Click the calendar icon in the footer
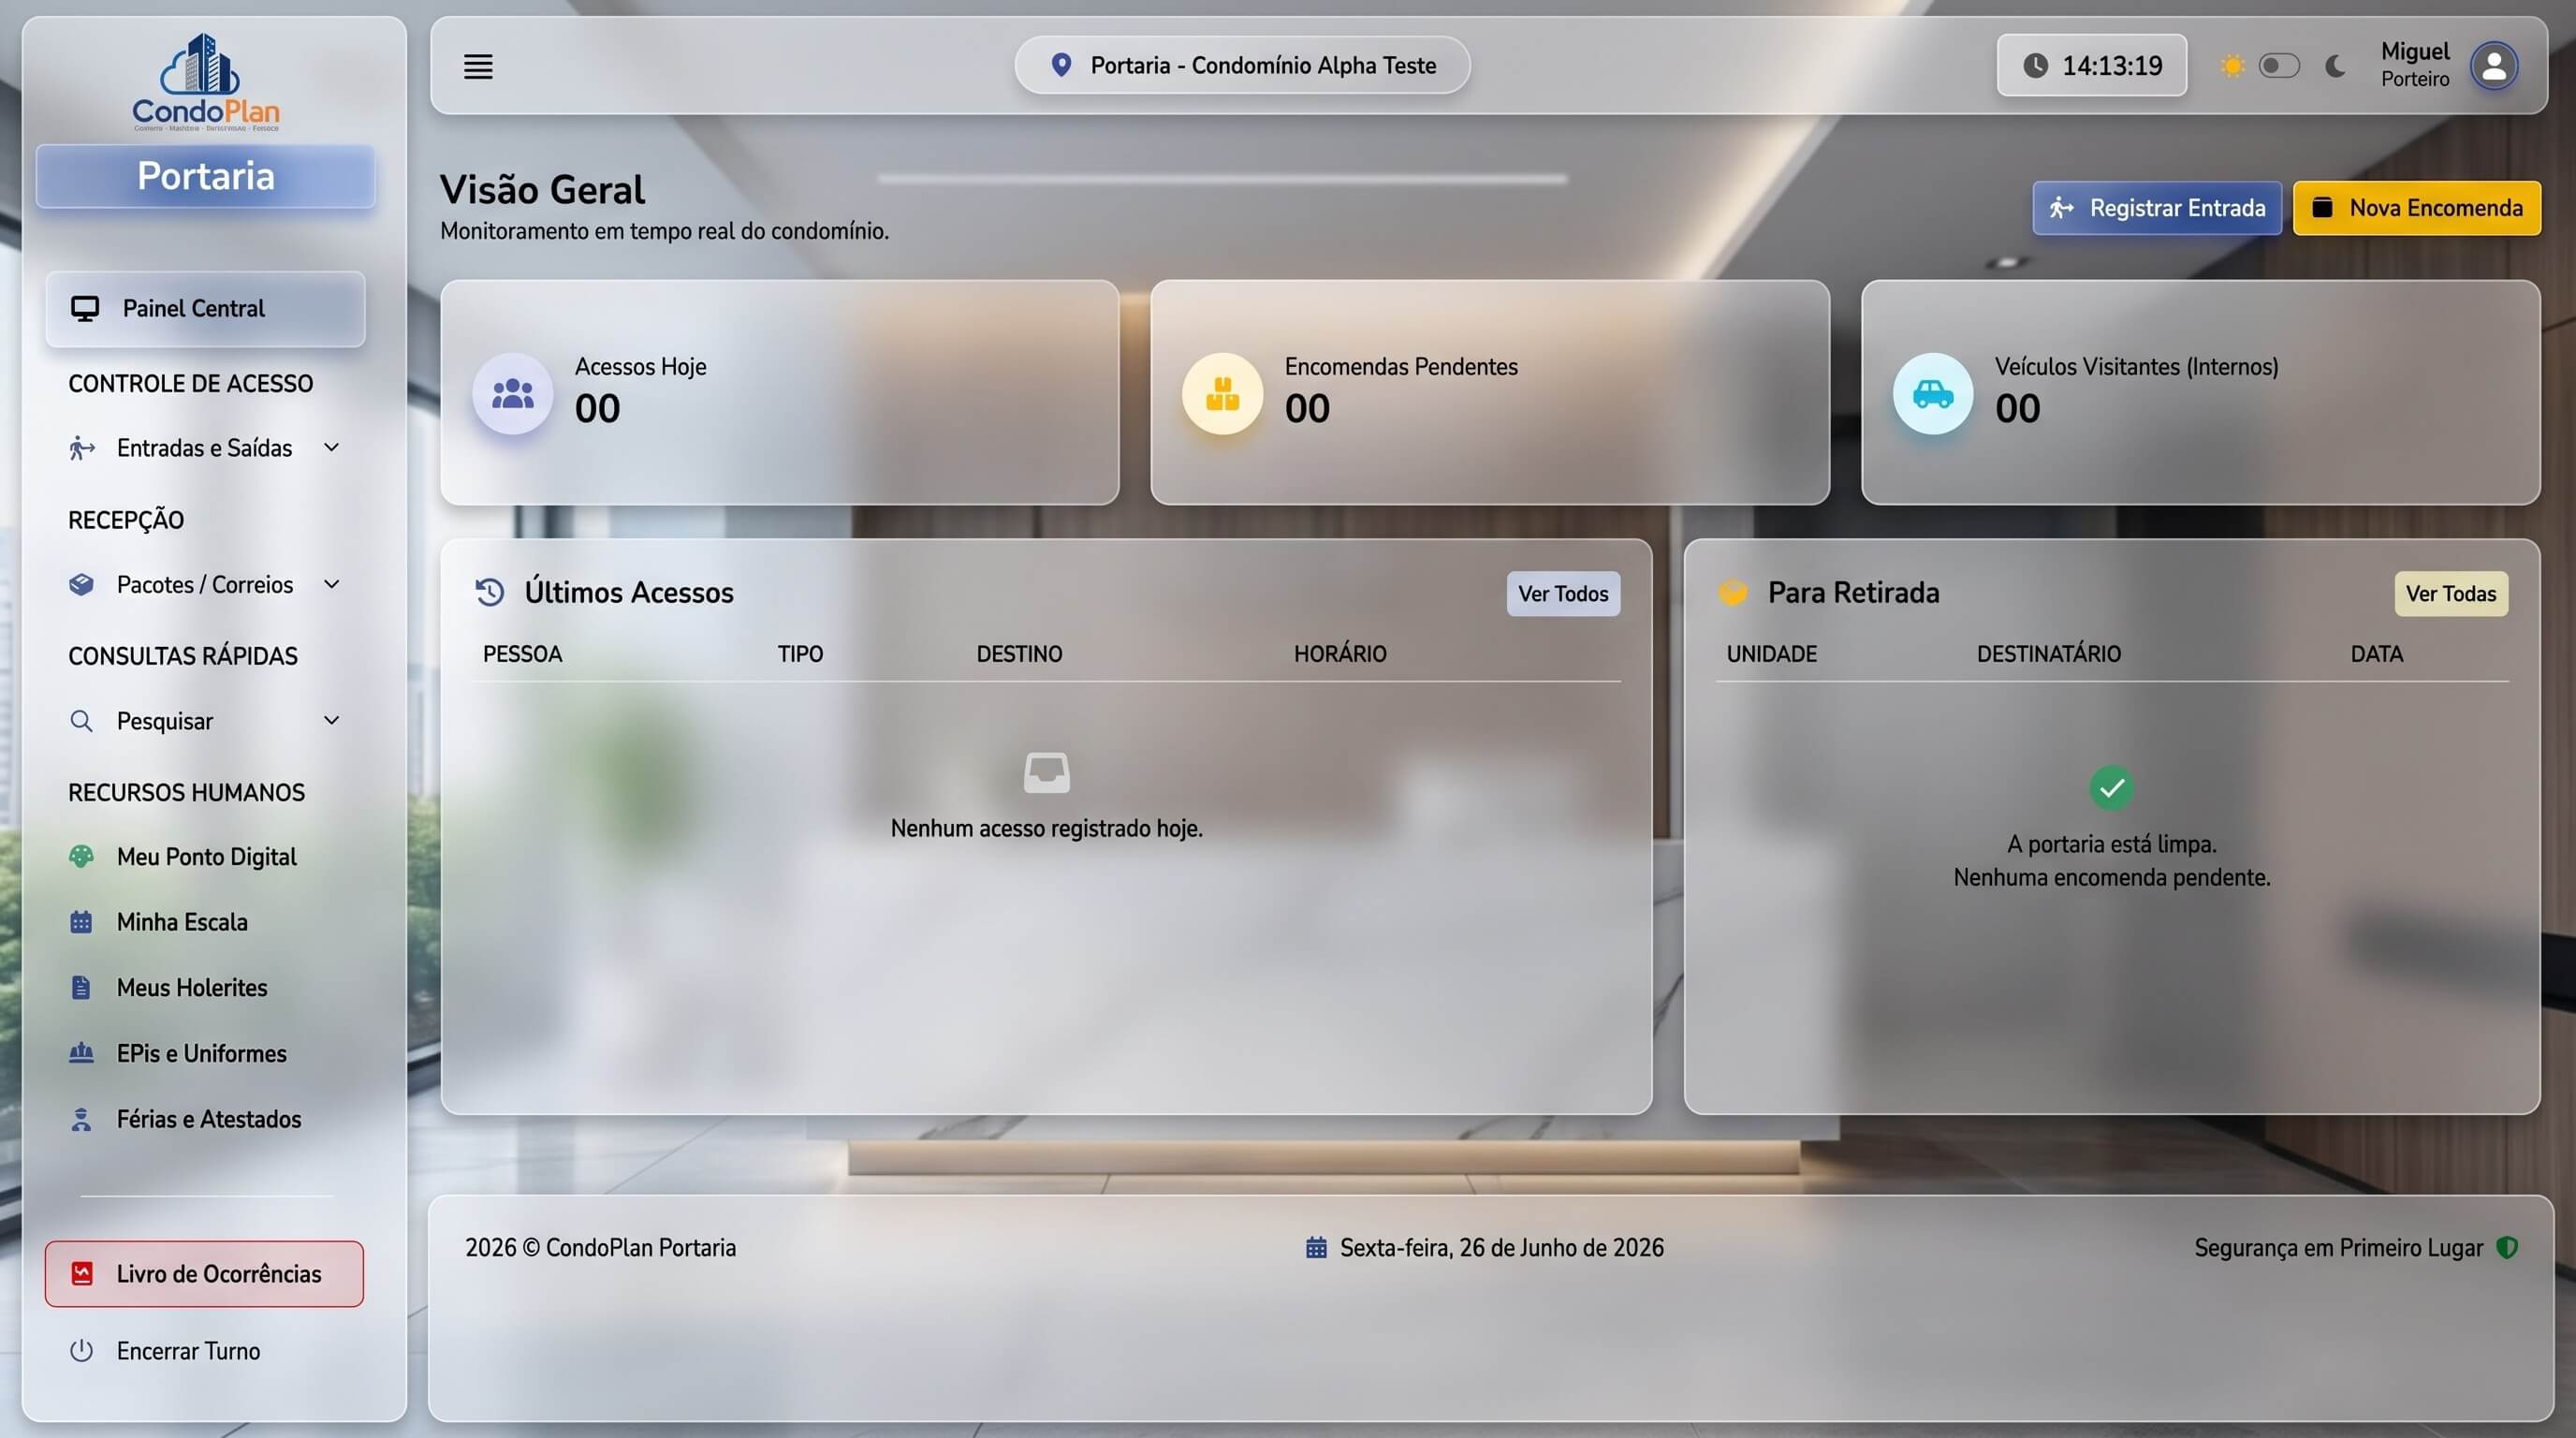This screenshot has width=2576, height=1438. [1316, 1247]
